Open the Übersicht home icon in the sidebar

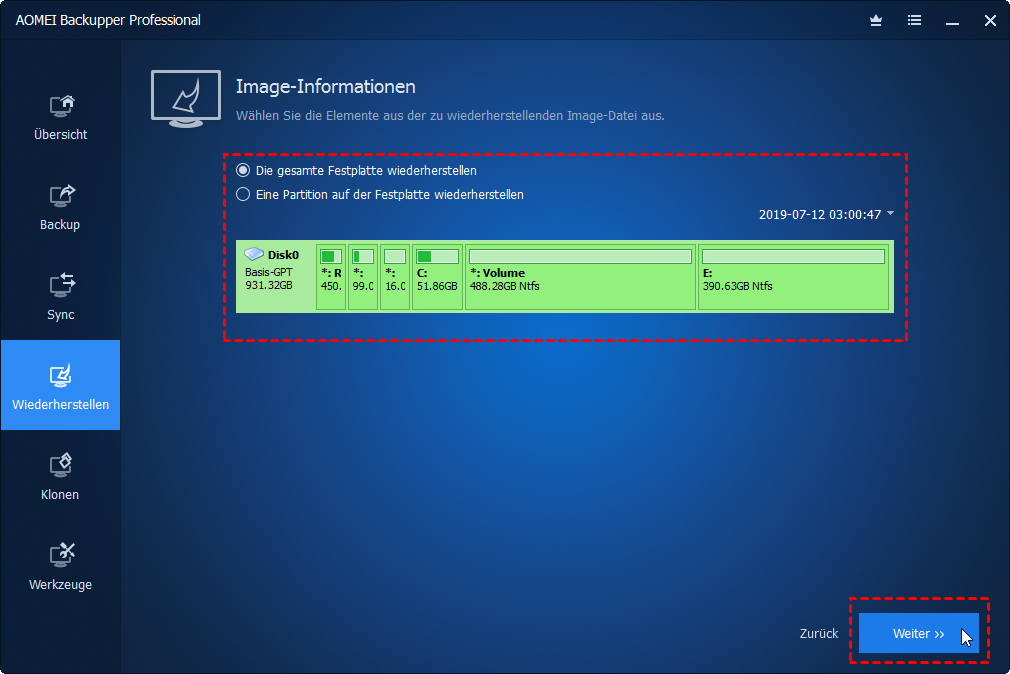[x=61, y=105]
